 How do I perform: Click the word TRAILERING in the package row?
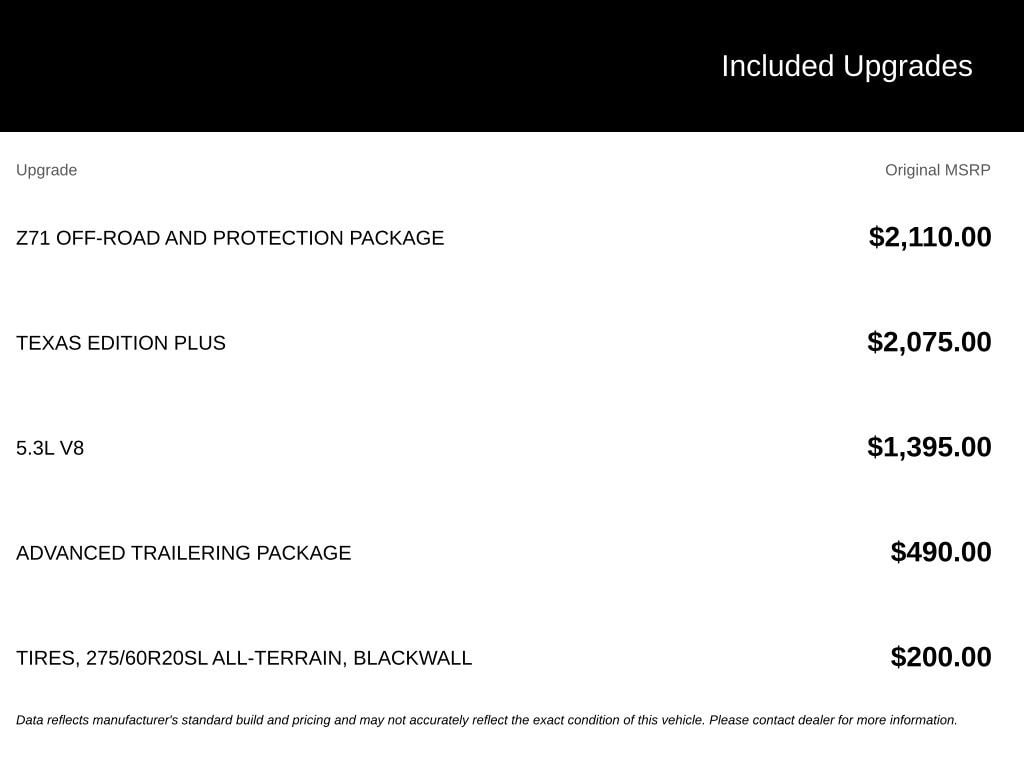click(x=191, y=553)
